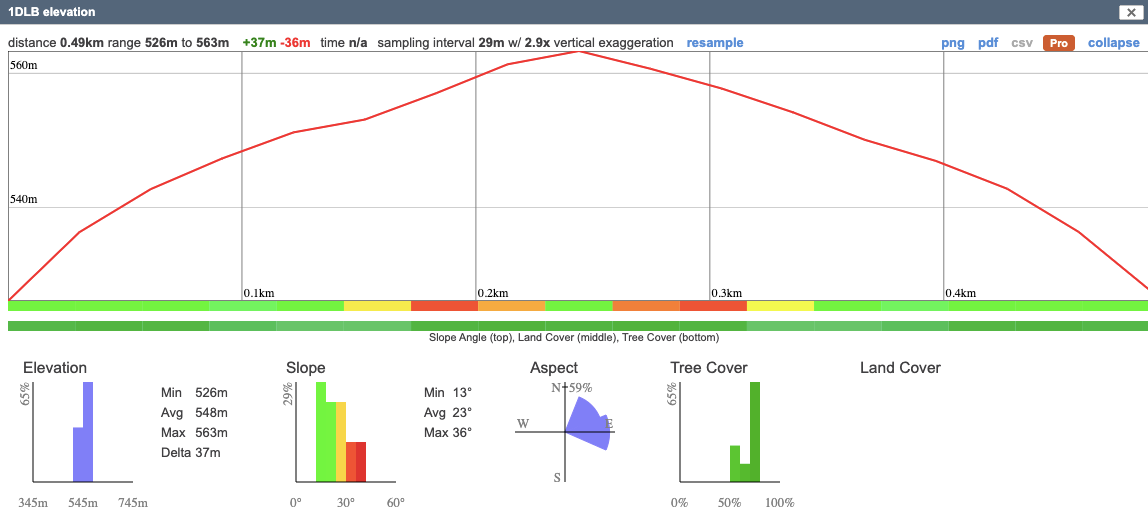
Task: Click the Land Cover heading
Action: click(x=900, y=368)
